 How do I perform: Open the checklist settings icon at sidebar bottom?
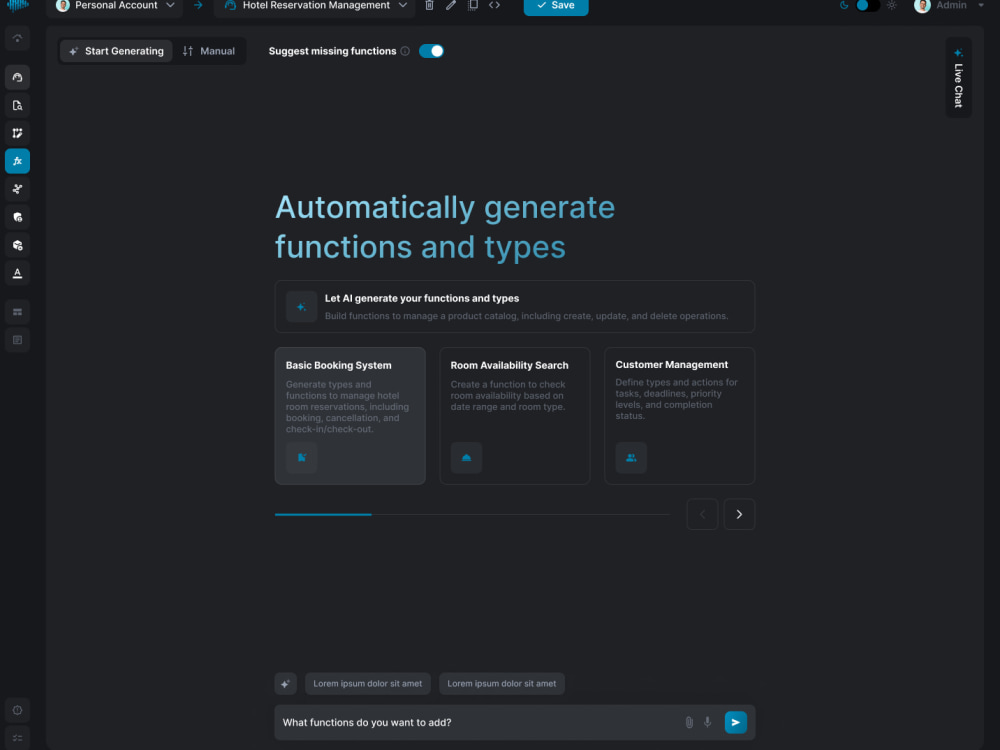point(17,738)
